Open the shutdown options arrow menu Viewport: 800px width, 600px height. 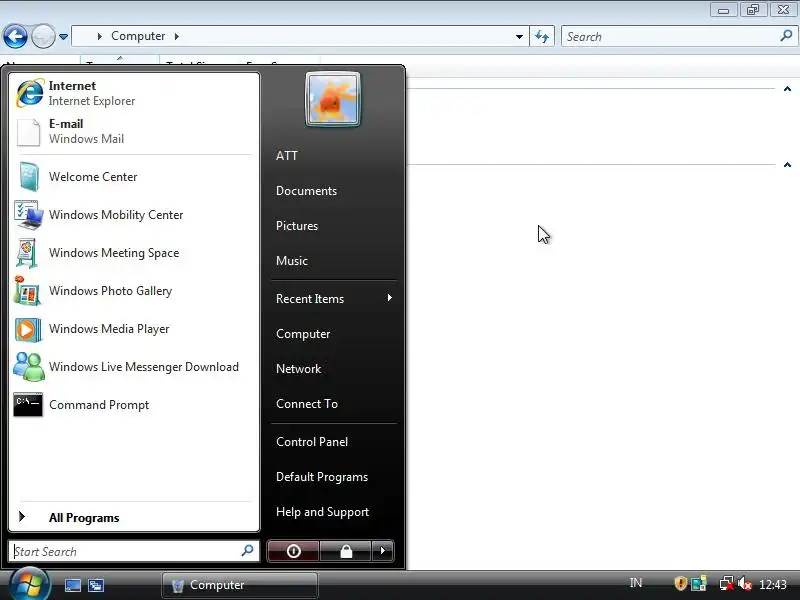point(383,551)
